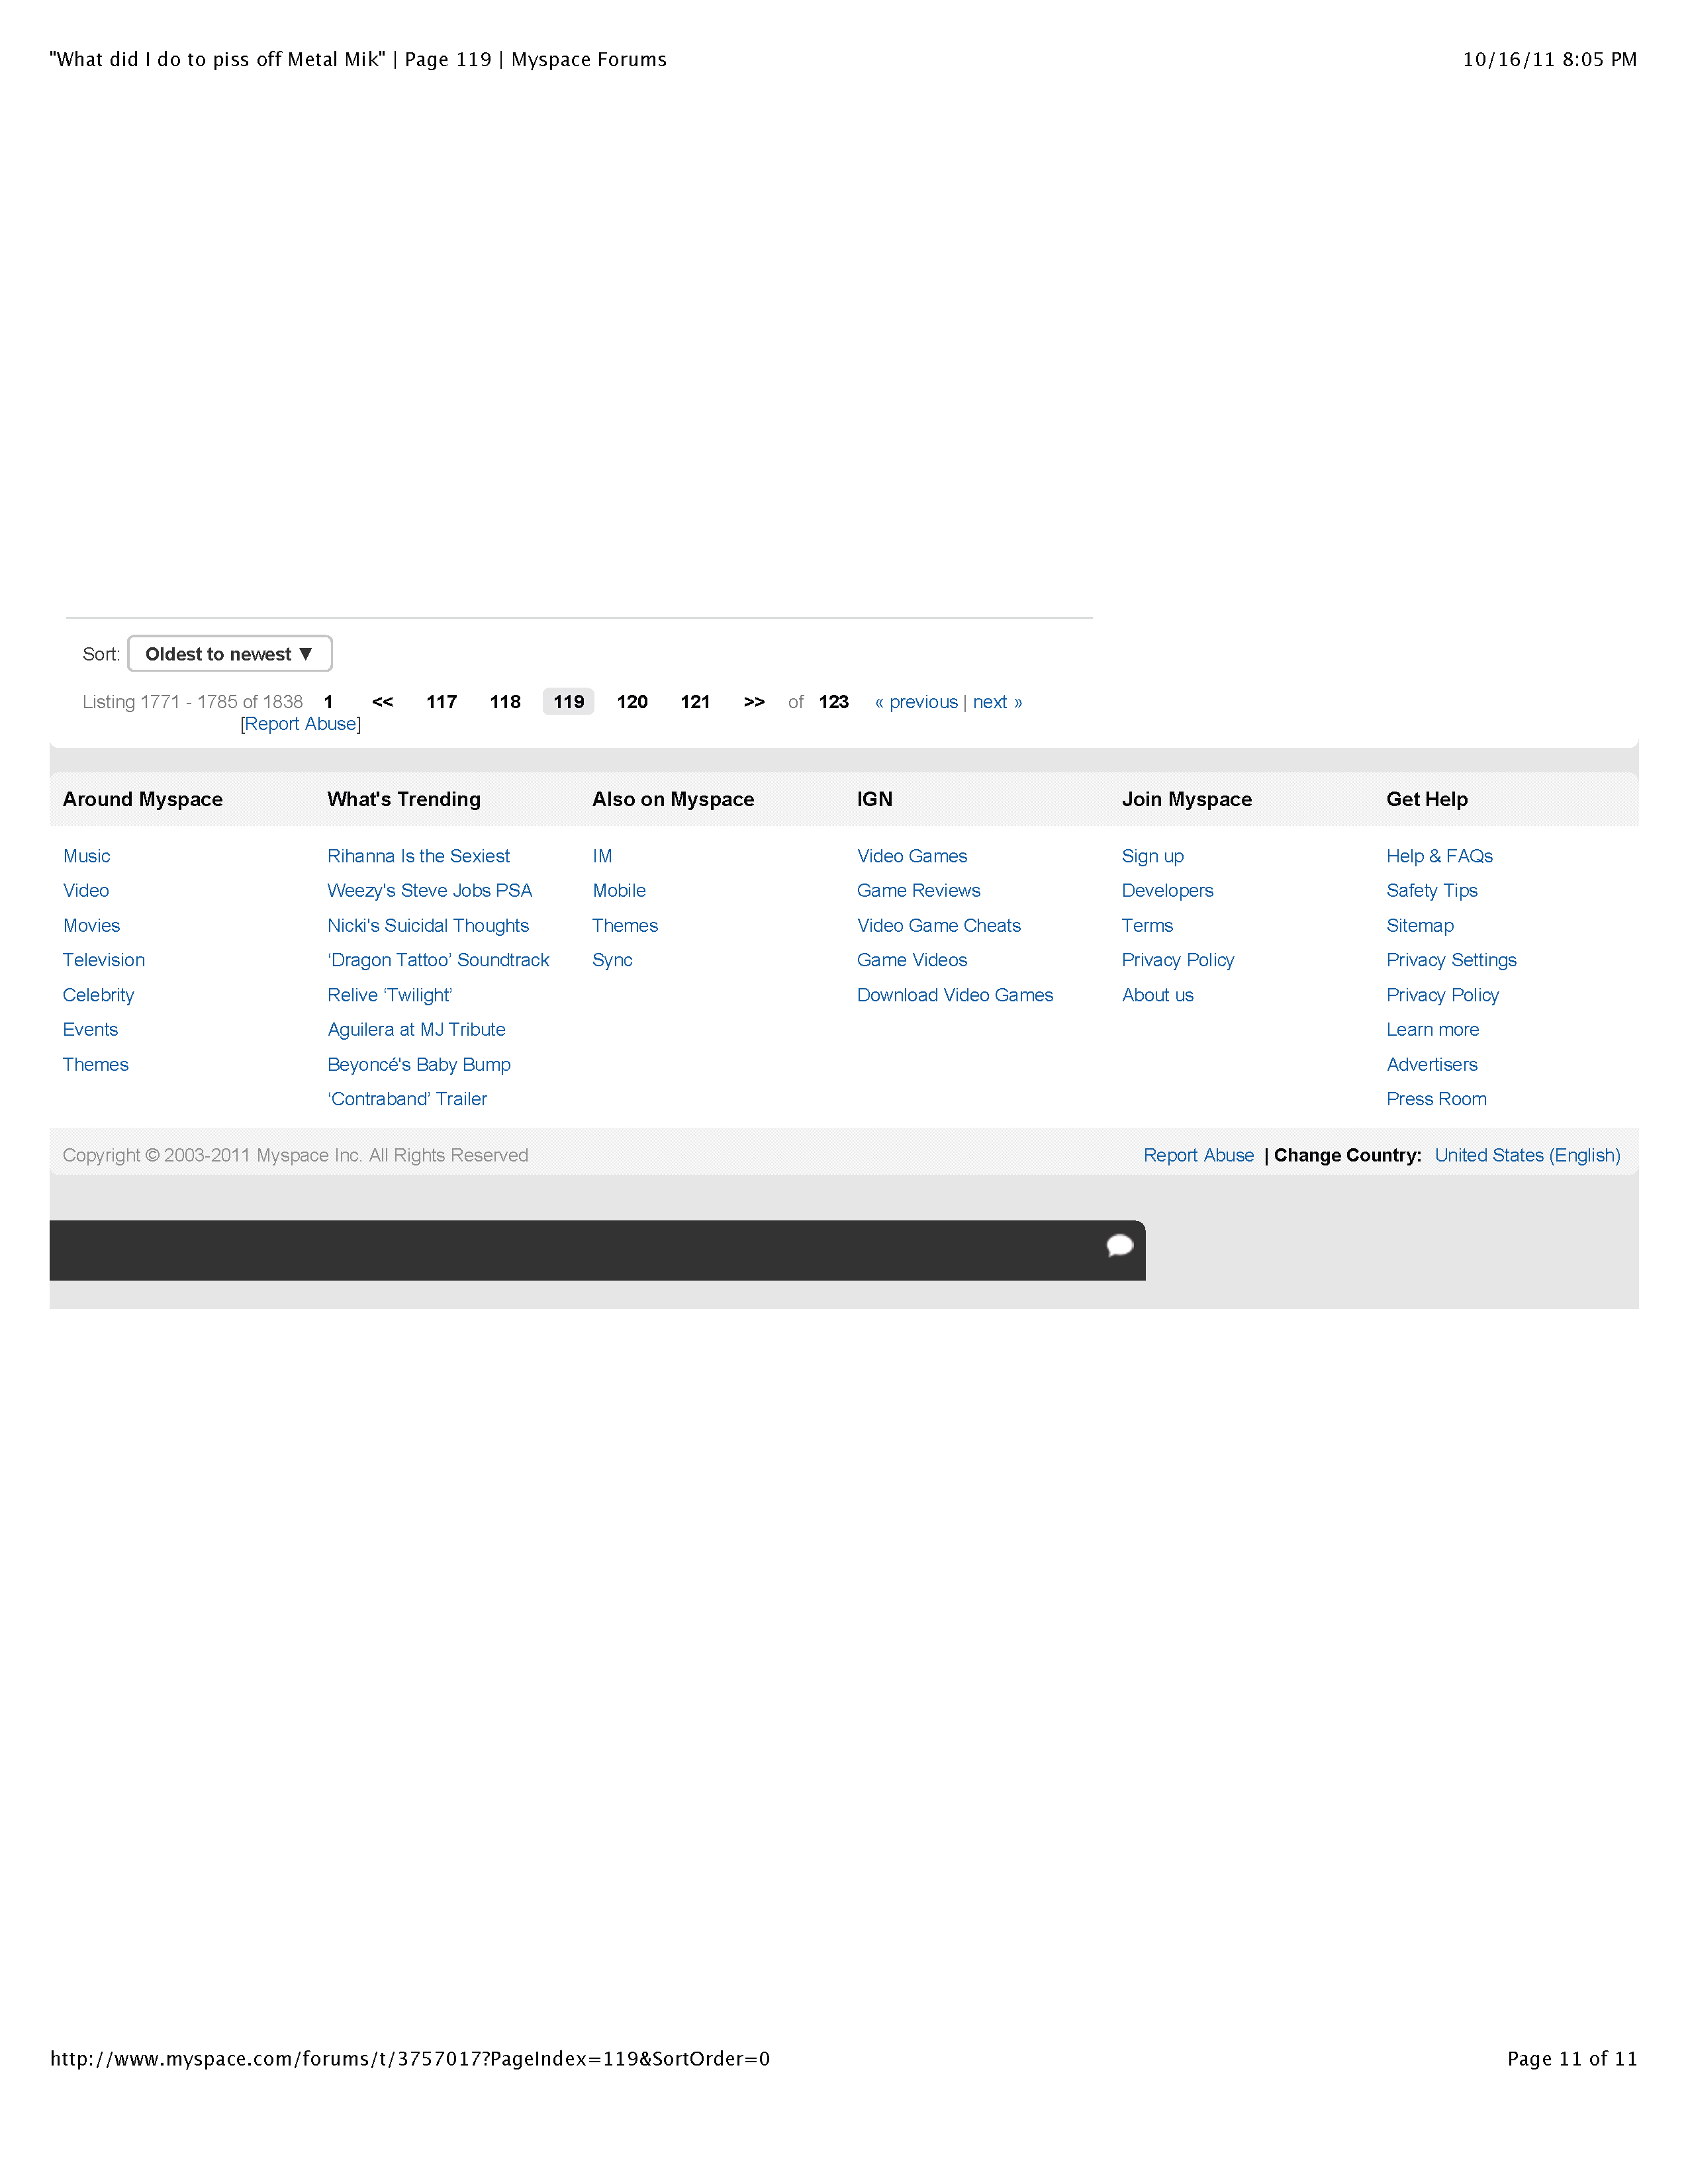Image resolution: width=1688 pixels, height=2184 pixels.
Task: Open Rihanna Is the Sexiest link
Action: (418, 856)
